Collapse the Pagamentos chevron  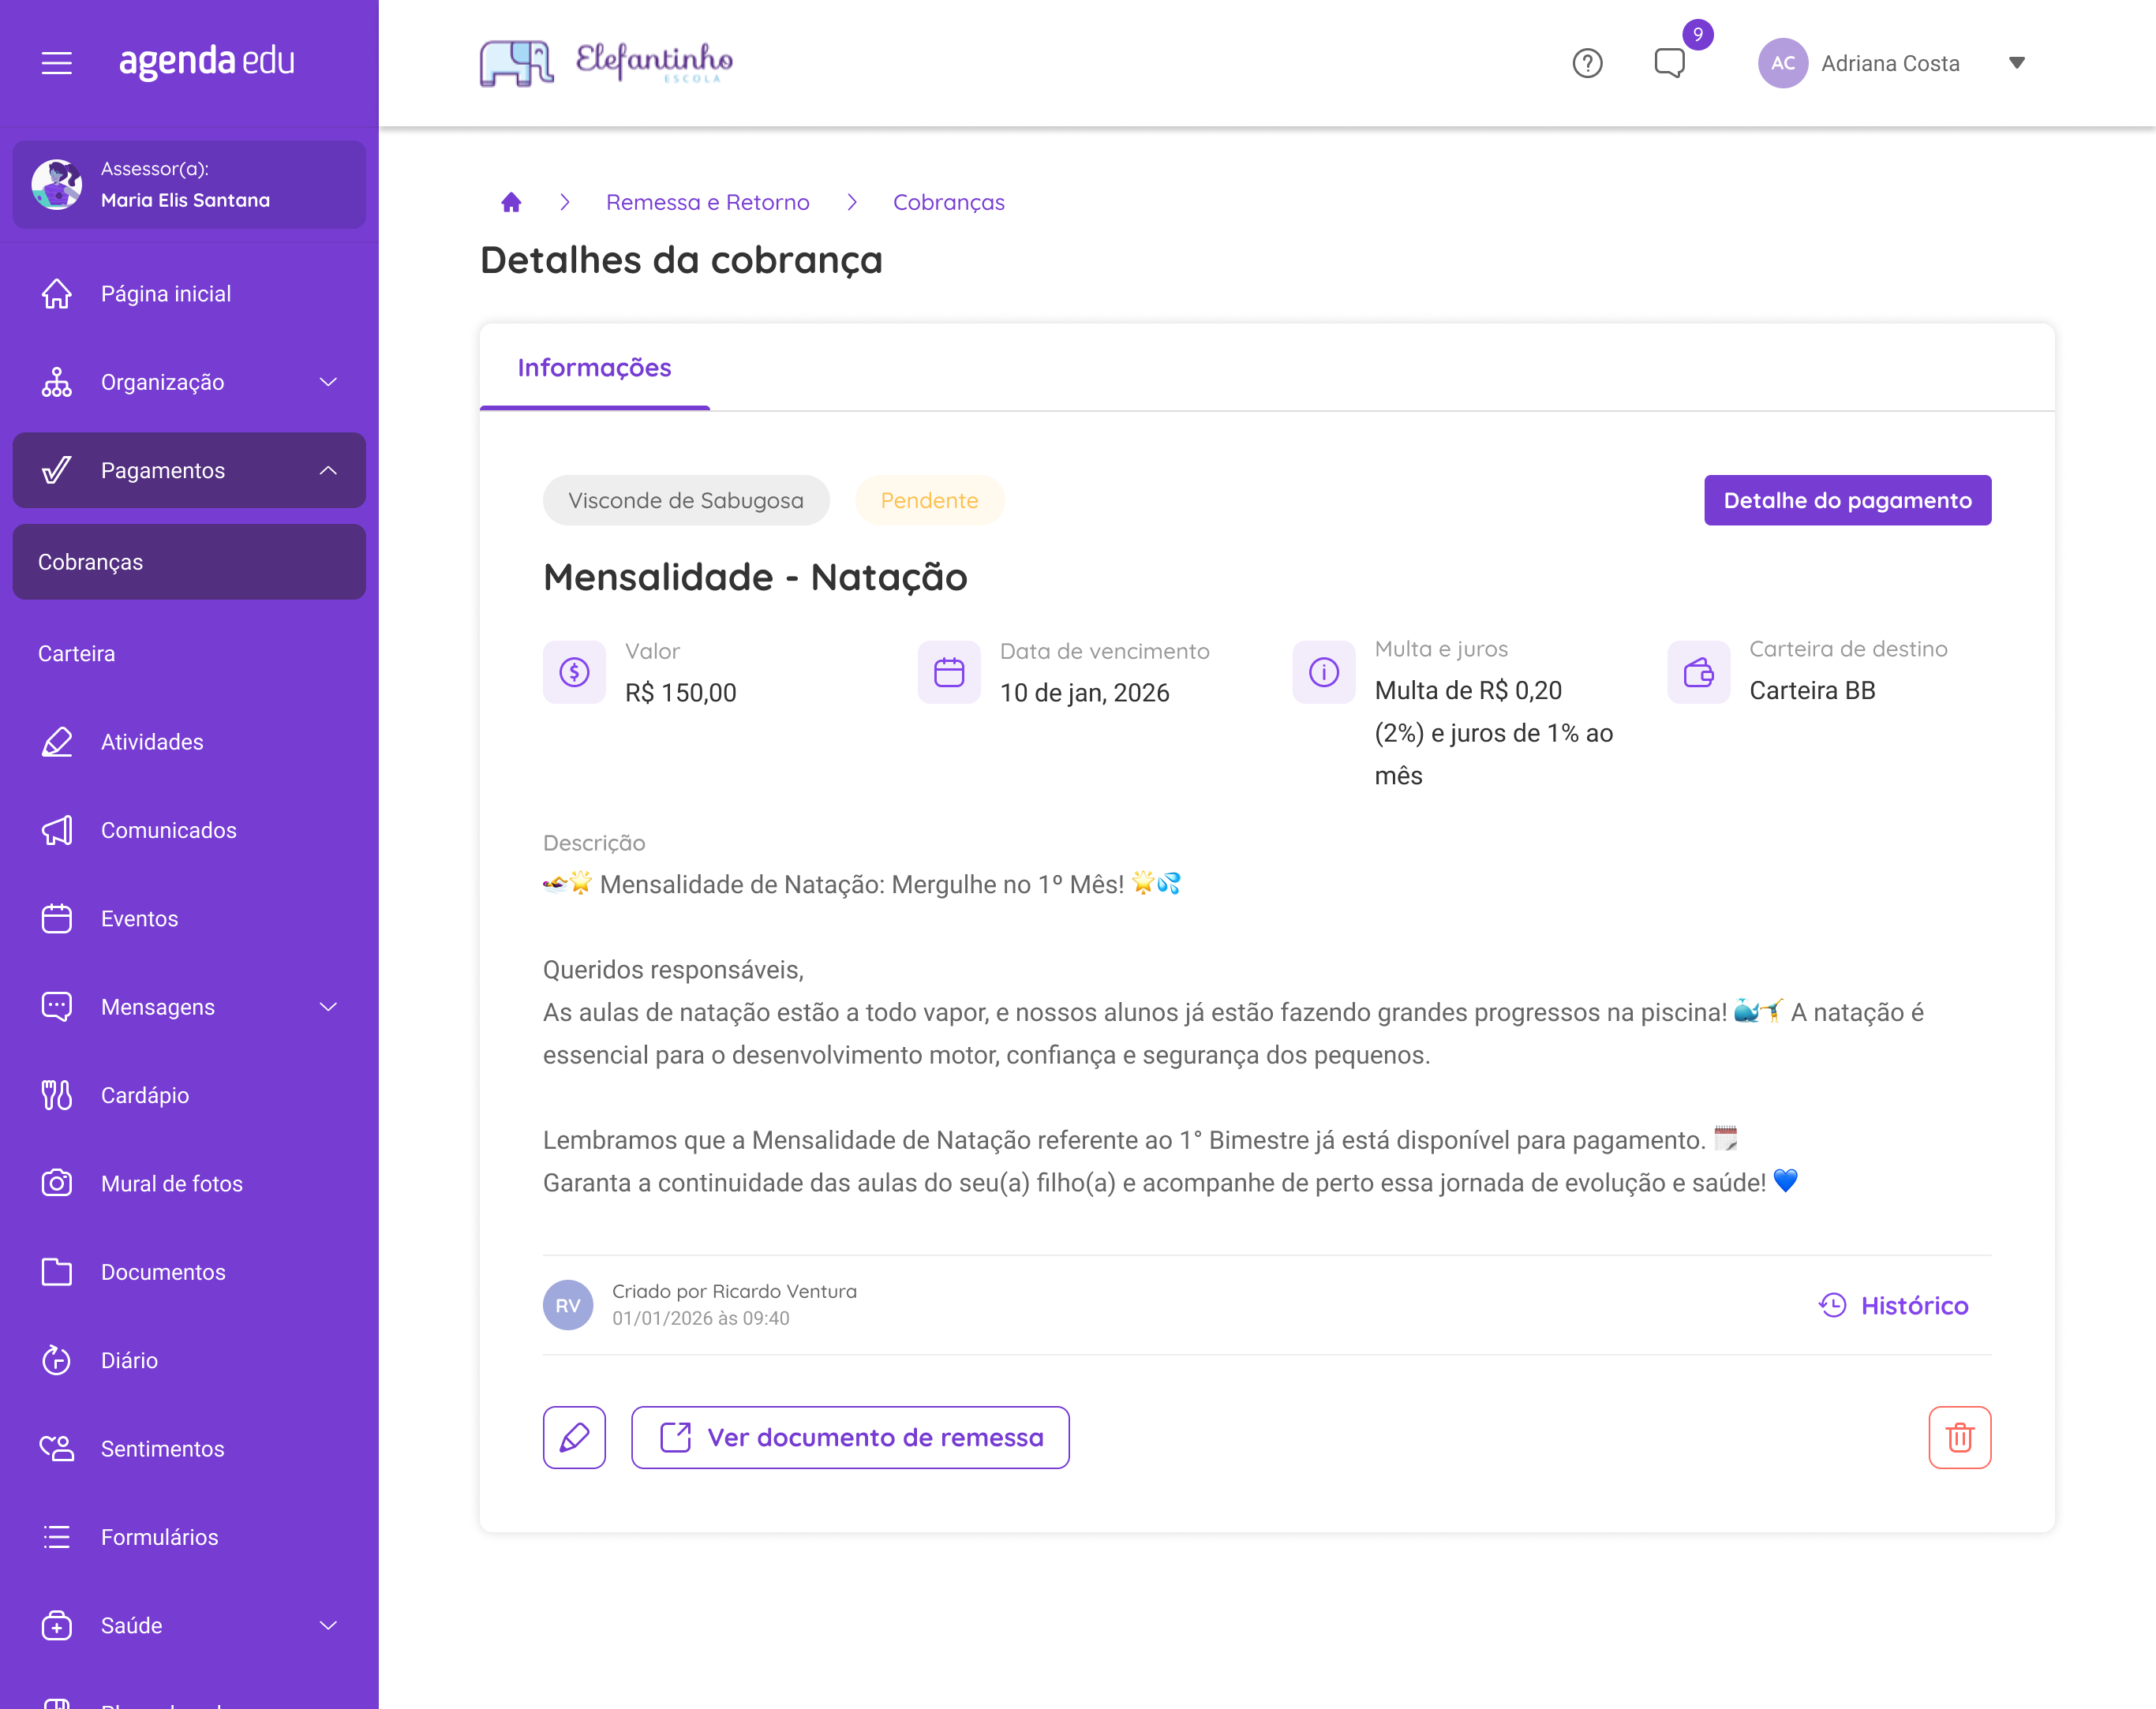(x=328, y=470)
